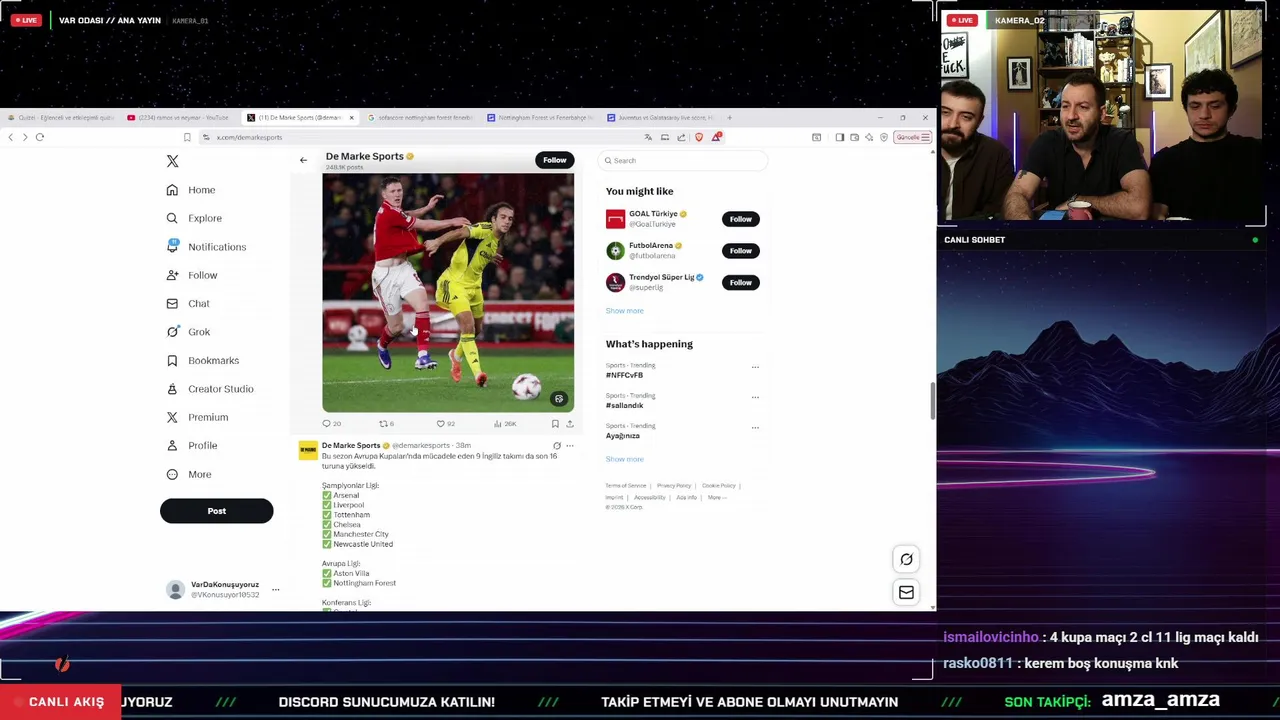Click the De Marke Sports yellow avatar
1280x720 pixels.
(x=308, y=451)
